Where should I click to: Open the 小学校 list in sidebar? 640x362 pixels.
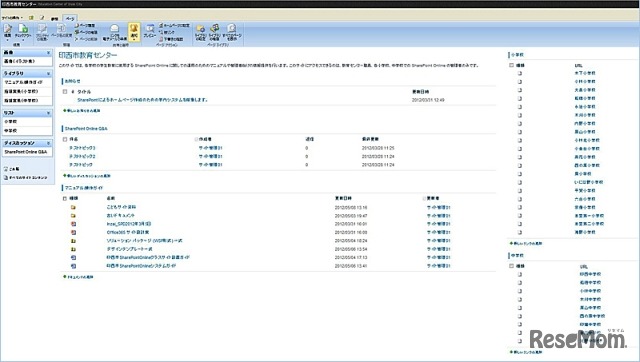pos(11,122)
